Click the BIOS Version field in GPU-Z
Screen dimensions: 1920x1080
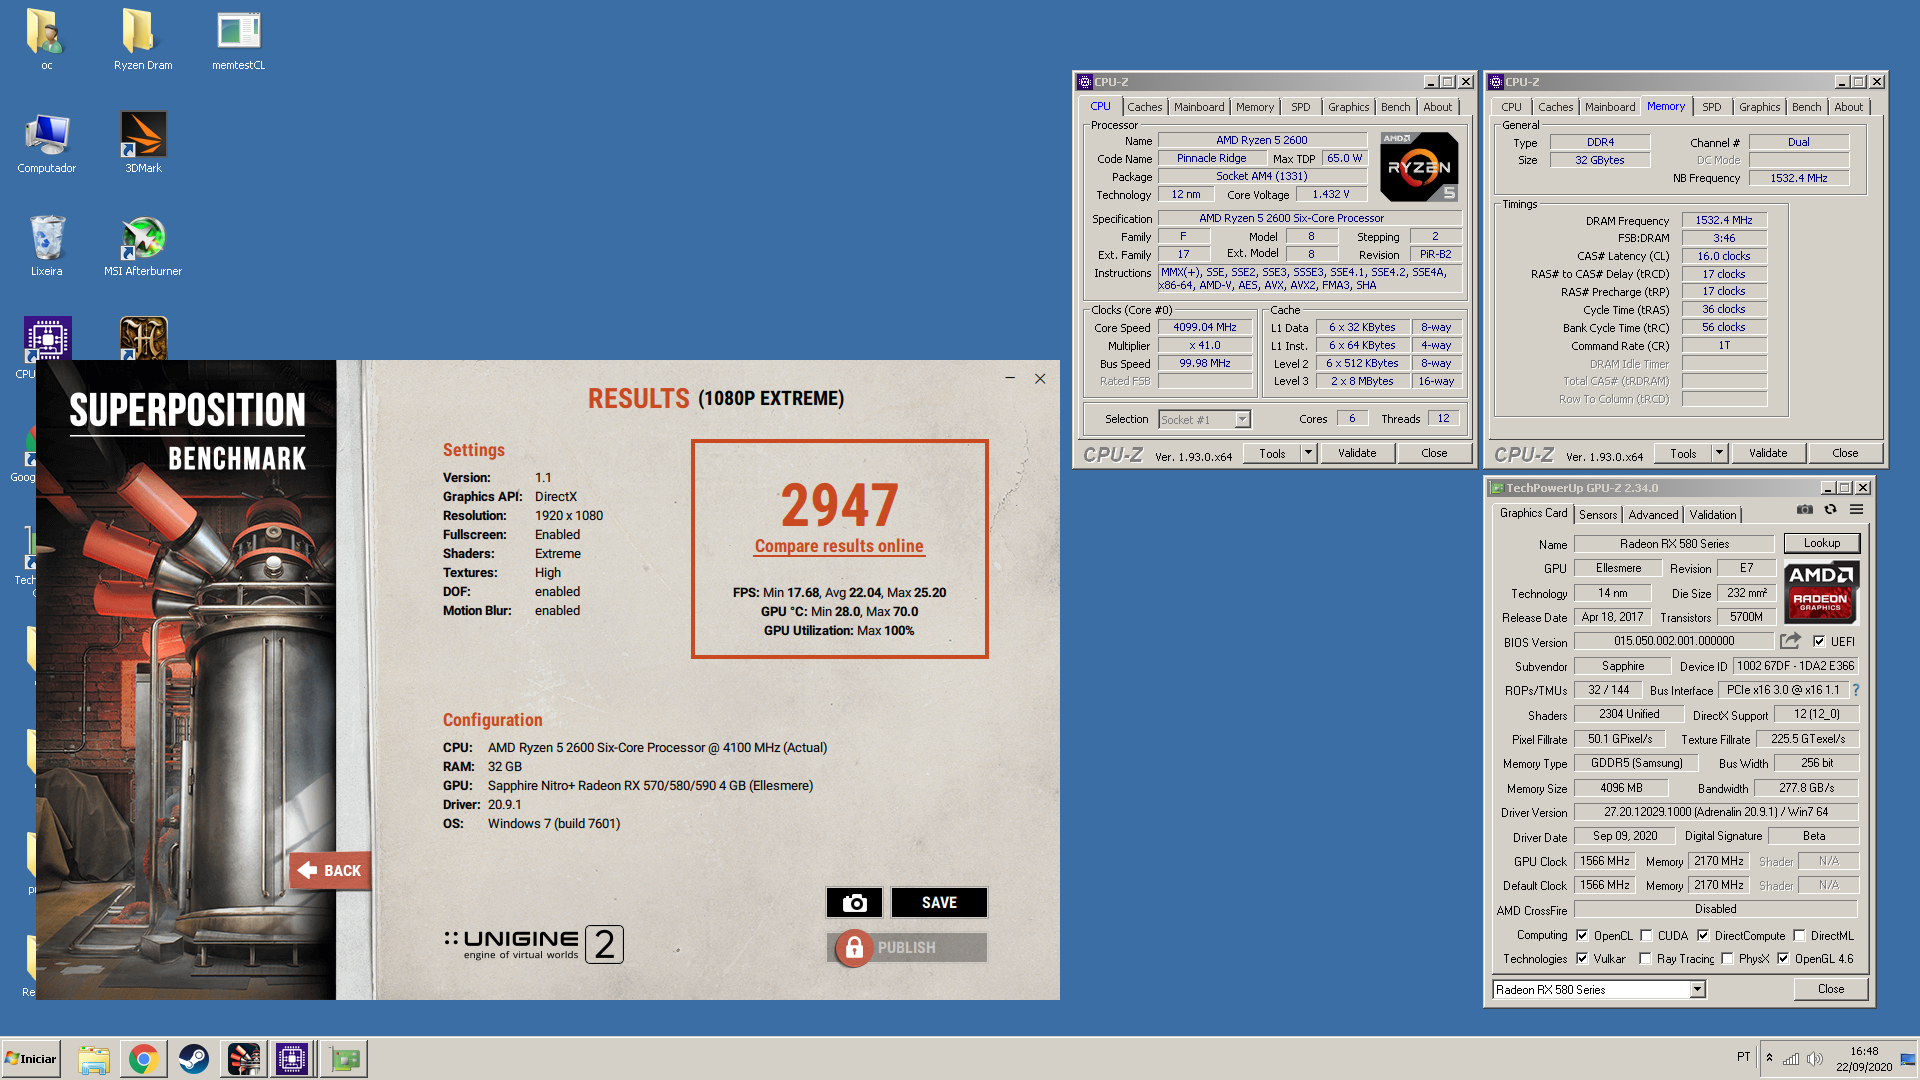tap(1674, 641)
